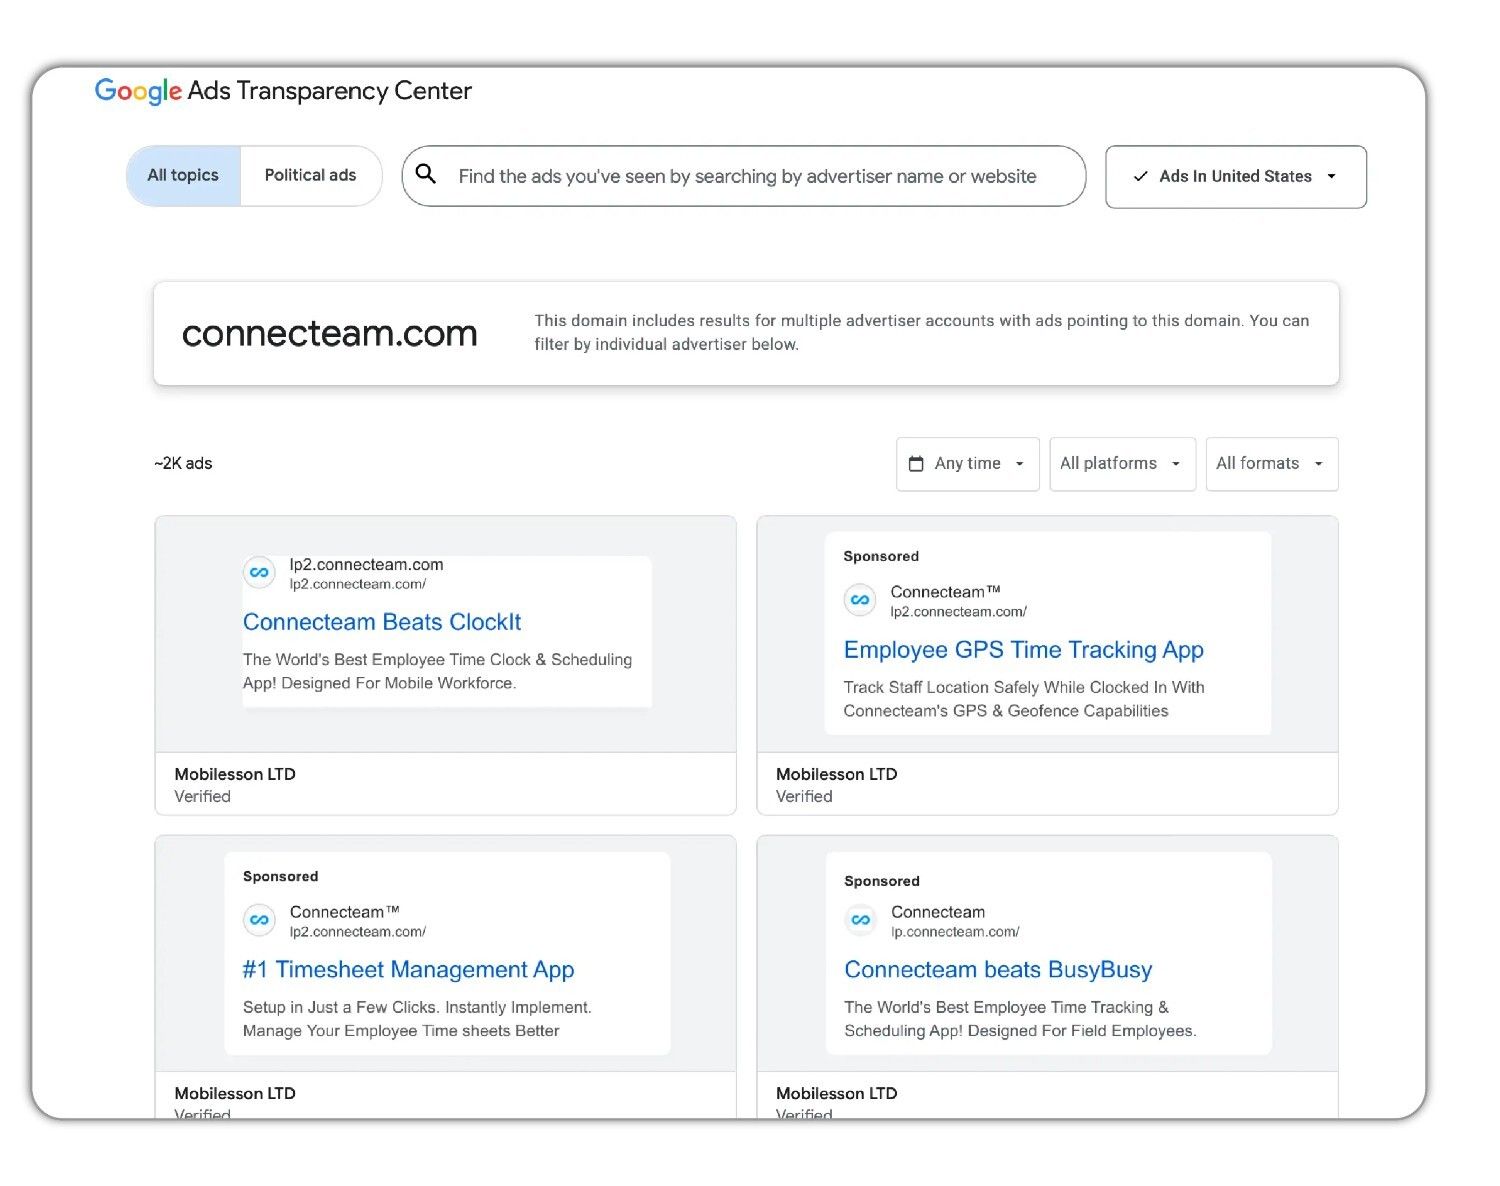1500x1186 pixels.
Task: Click the connecteam.com domain heading
Action: 330,333
